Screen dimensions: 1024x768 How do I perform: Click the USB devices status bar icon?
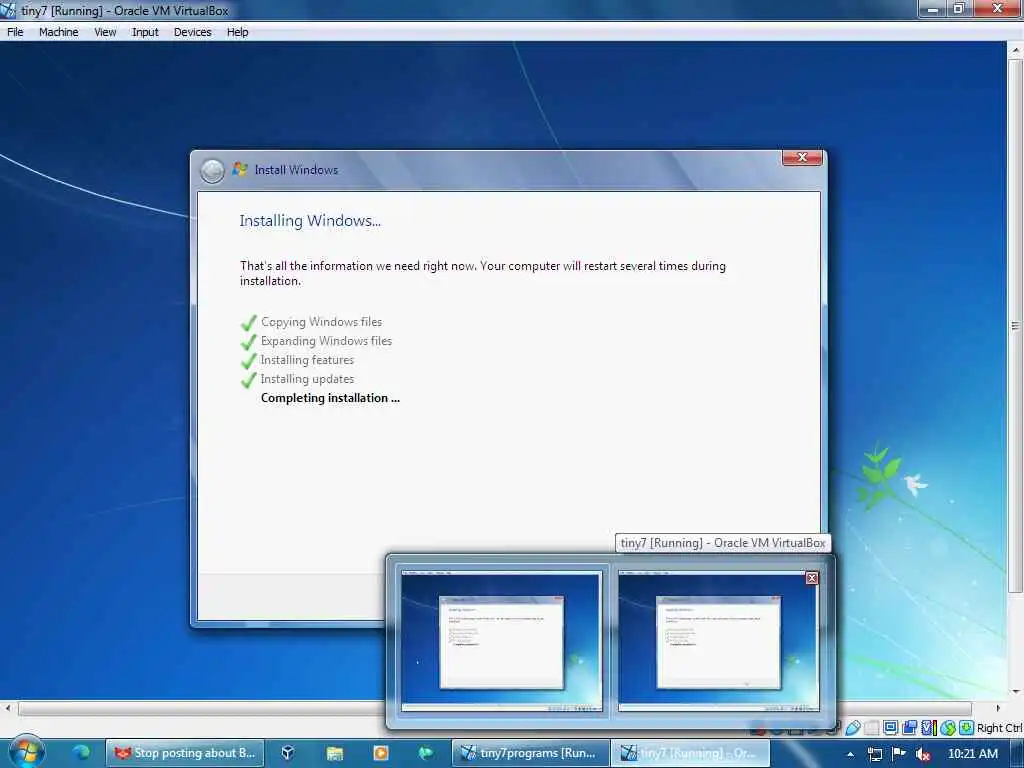[852, 728]
